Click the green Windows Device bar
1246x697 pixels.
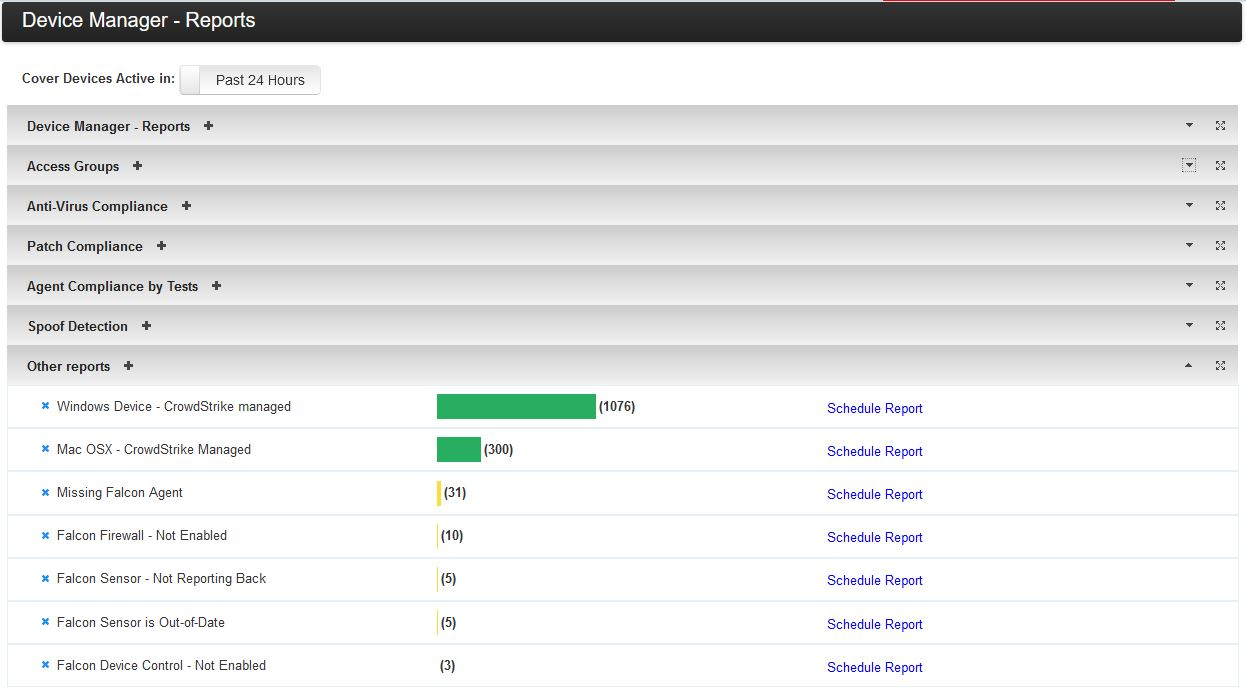[x=516, y=406]
